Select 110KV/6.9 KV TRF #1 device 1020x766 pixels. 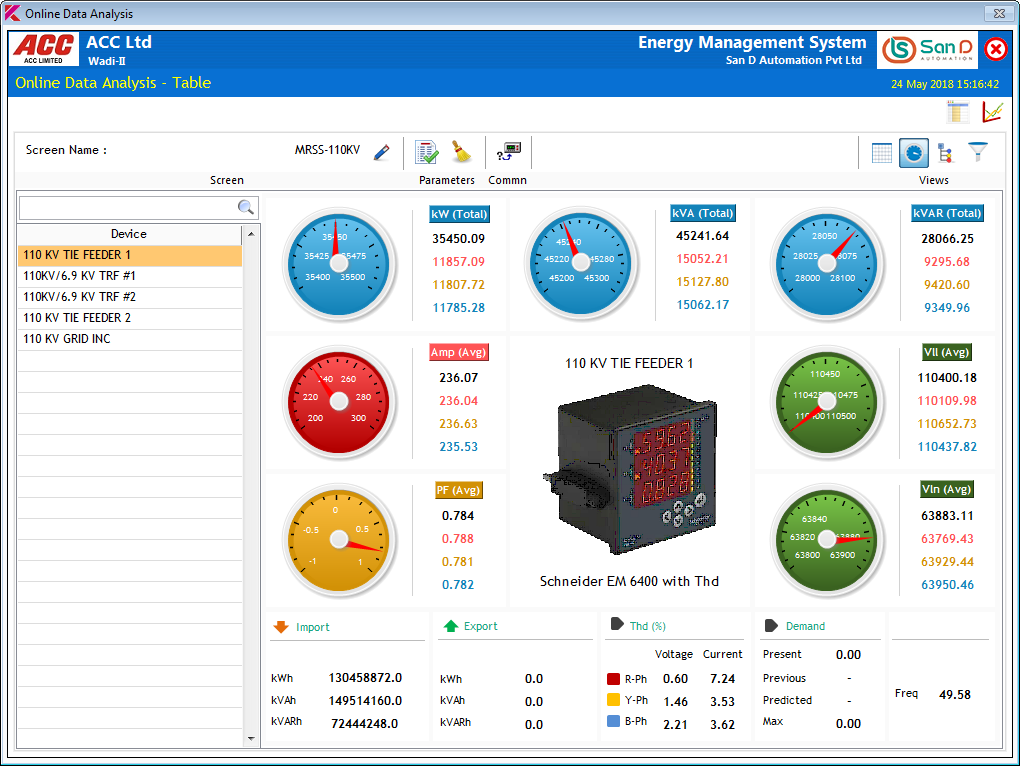coord(130,276)
